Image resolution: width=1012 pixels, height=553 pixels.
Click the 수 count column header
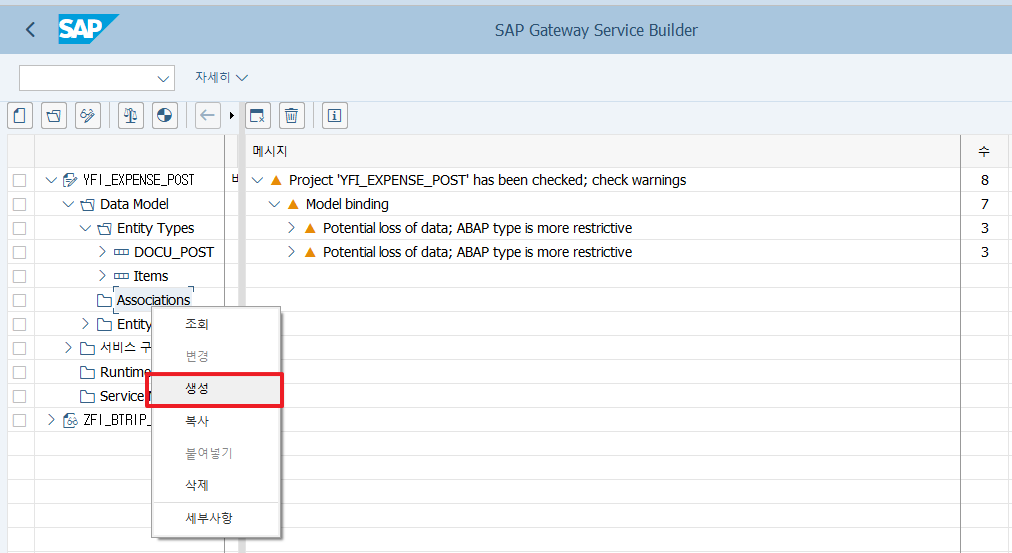pyautogui.click(x=984, y=151)
